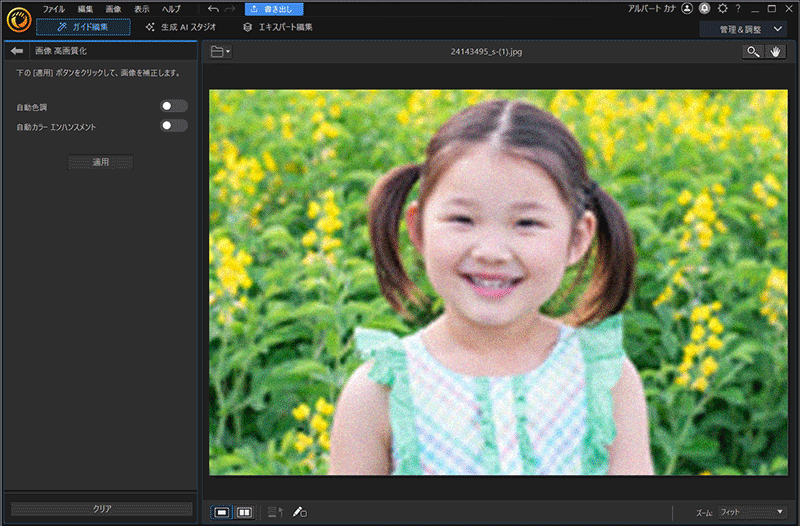Open the user account icon
Screen dimensions: 800x526
click(687, 8)
